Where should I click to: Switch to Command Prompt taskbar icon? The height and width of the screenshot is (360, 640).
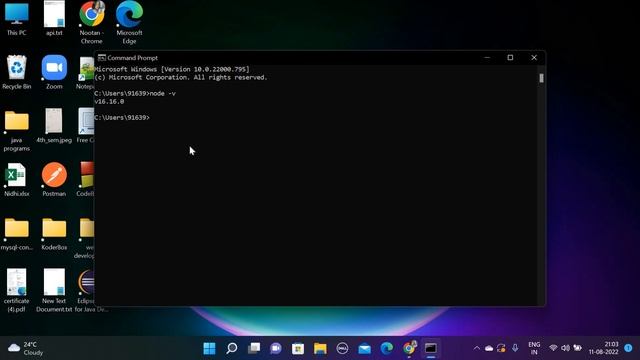pos(431,348)
